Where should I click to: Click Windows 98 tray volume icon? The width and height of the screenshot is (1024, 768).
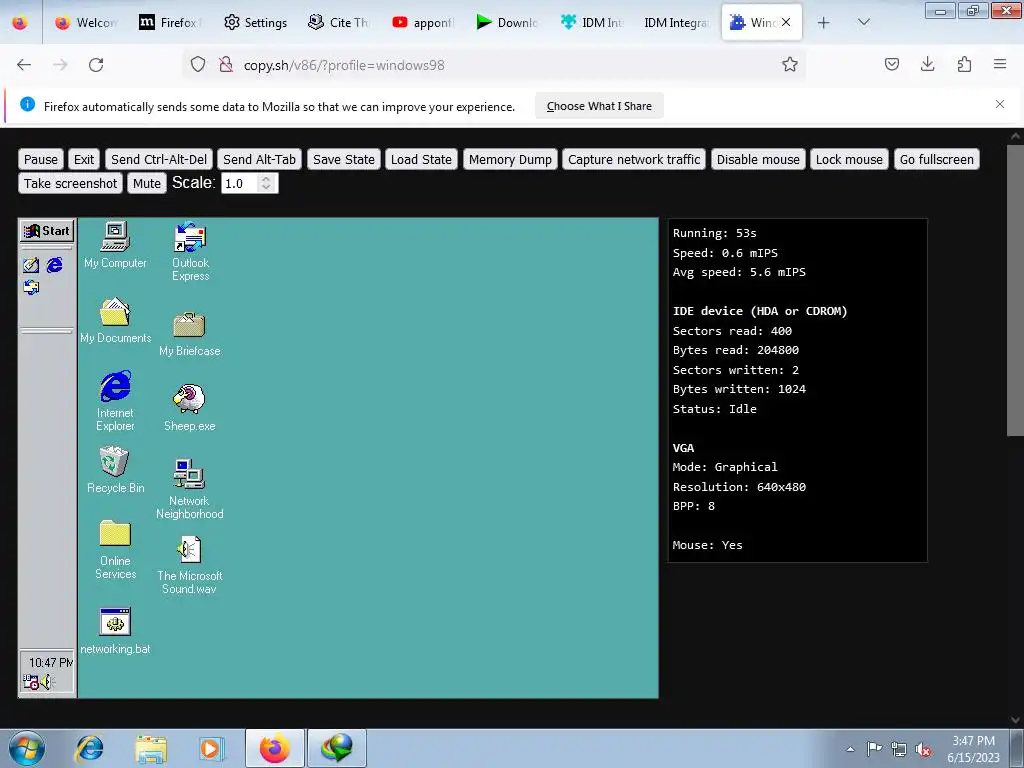pos(46,682)
